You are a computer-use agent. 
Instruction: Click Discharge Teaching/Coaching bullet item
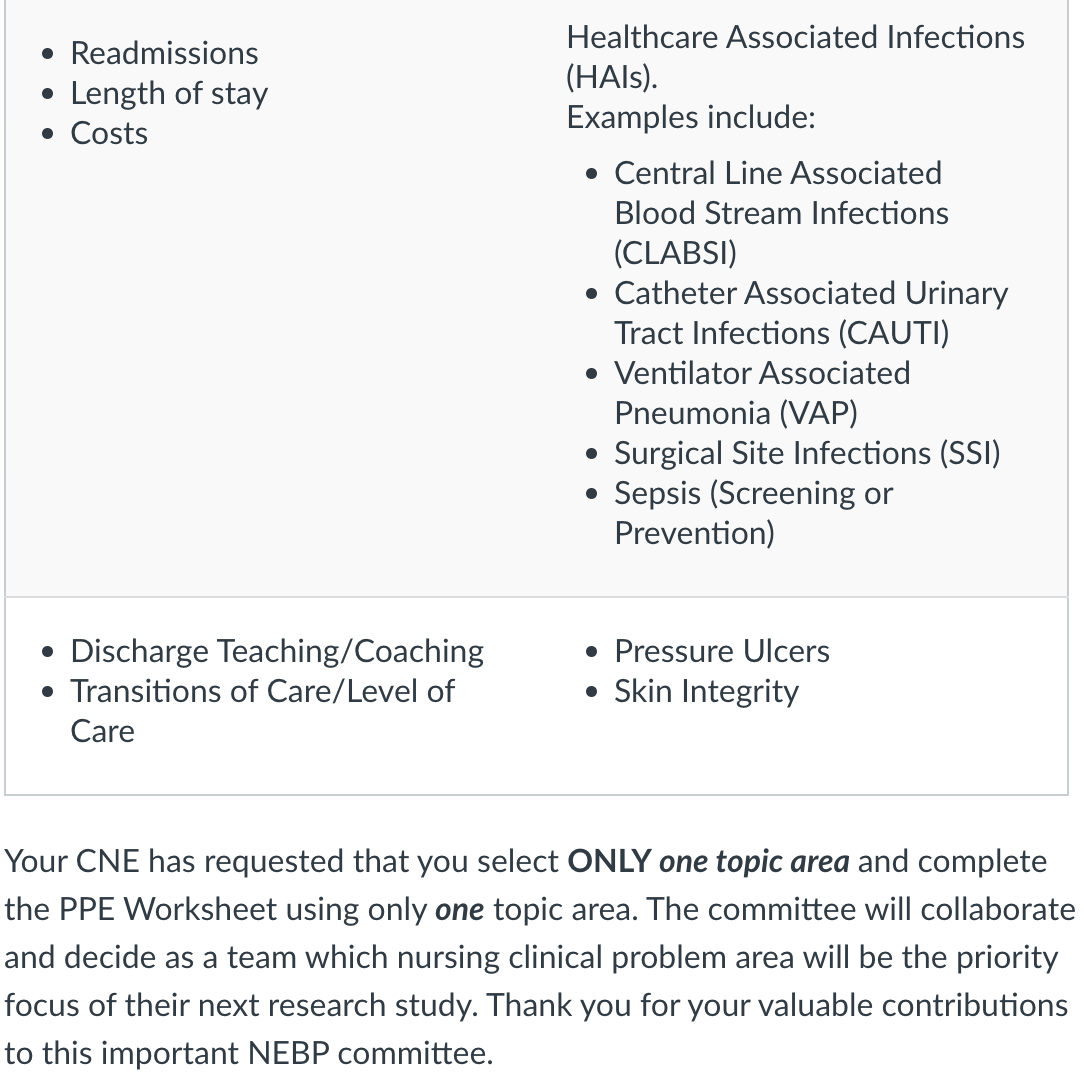tap(277, 652)
